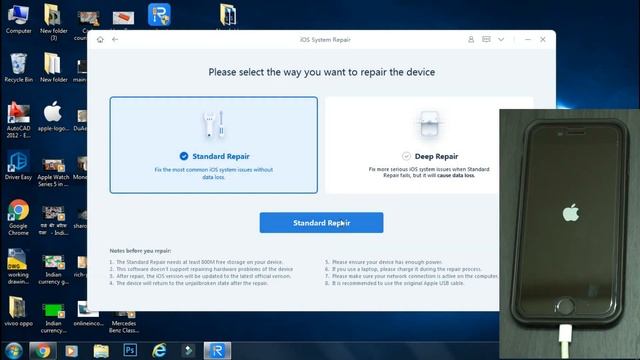Click the Deep Repair data loss description

click(x=429, y=172)
